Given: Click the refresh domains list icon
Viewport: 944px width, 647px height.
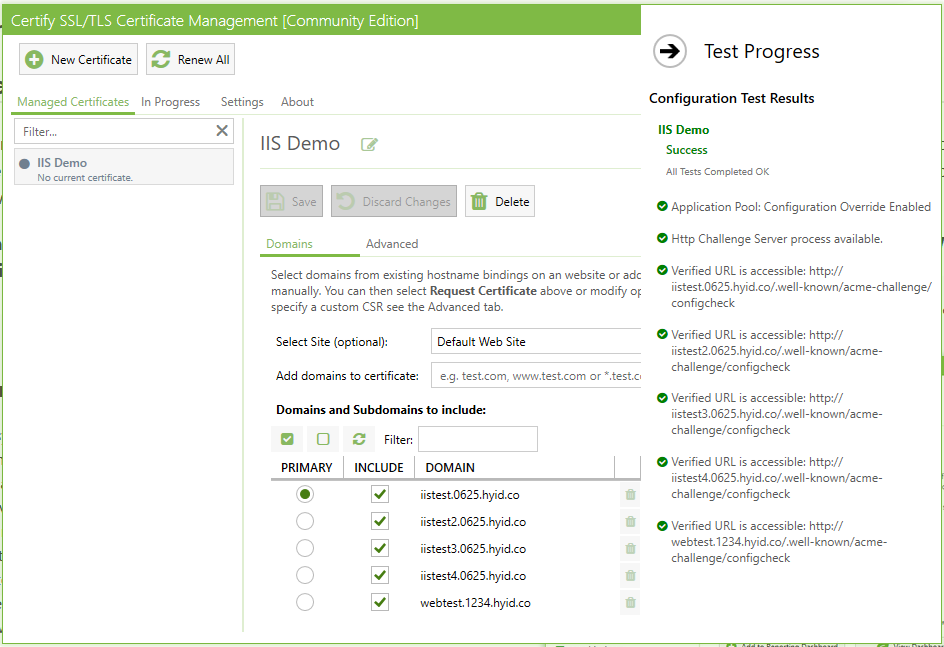Looking at the screenshot, I should click(x=359, y=439).
